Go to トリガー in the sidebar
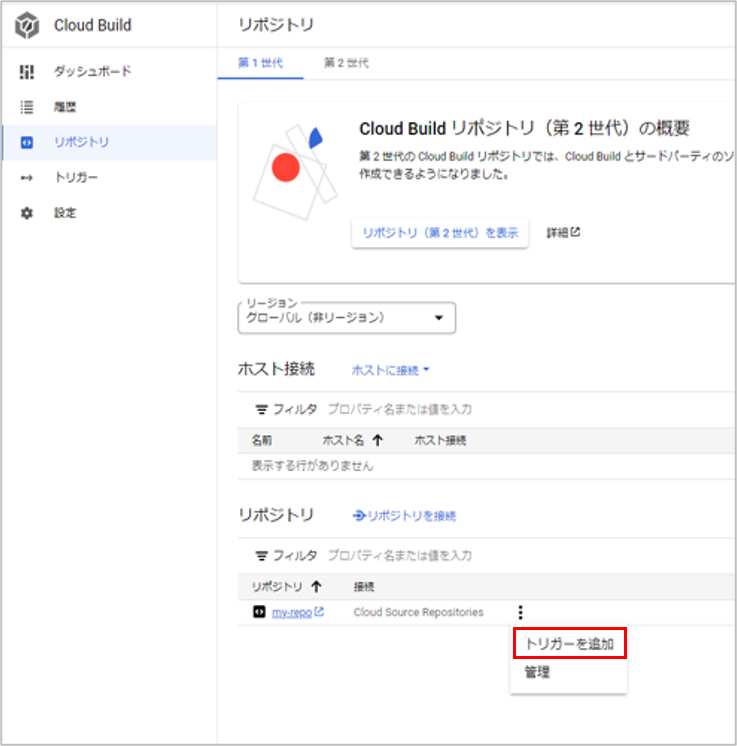 (76, 178)
